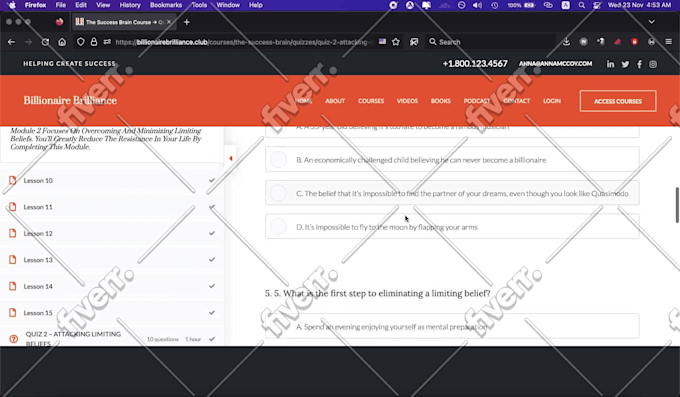Click the country flag icon in address bar
680x397 pixels.
382,42
